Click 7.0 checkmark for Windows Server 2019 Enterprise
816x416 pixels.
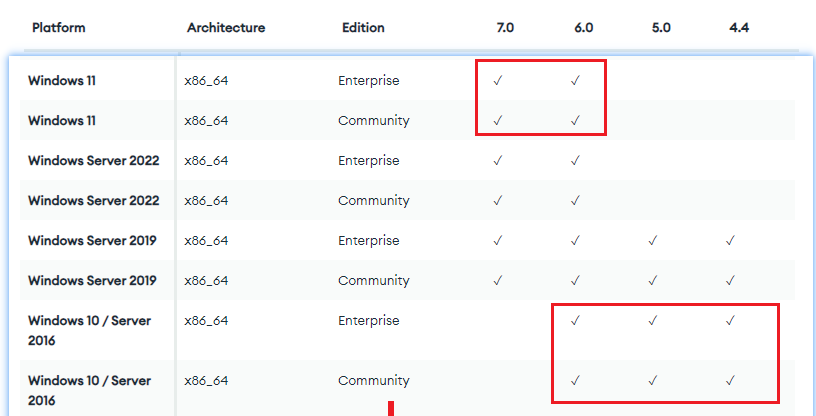pos(498,241)
